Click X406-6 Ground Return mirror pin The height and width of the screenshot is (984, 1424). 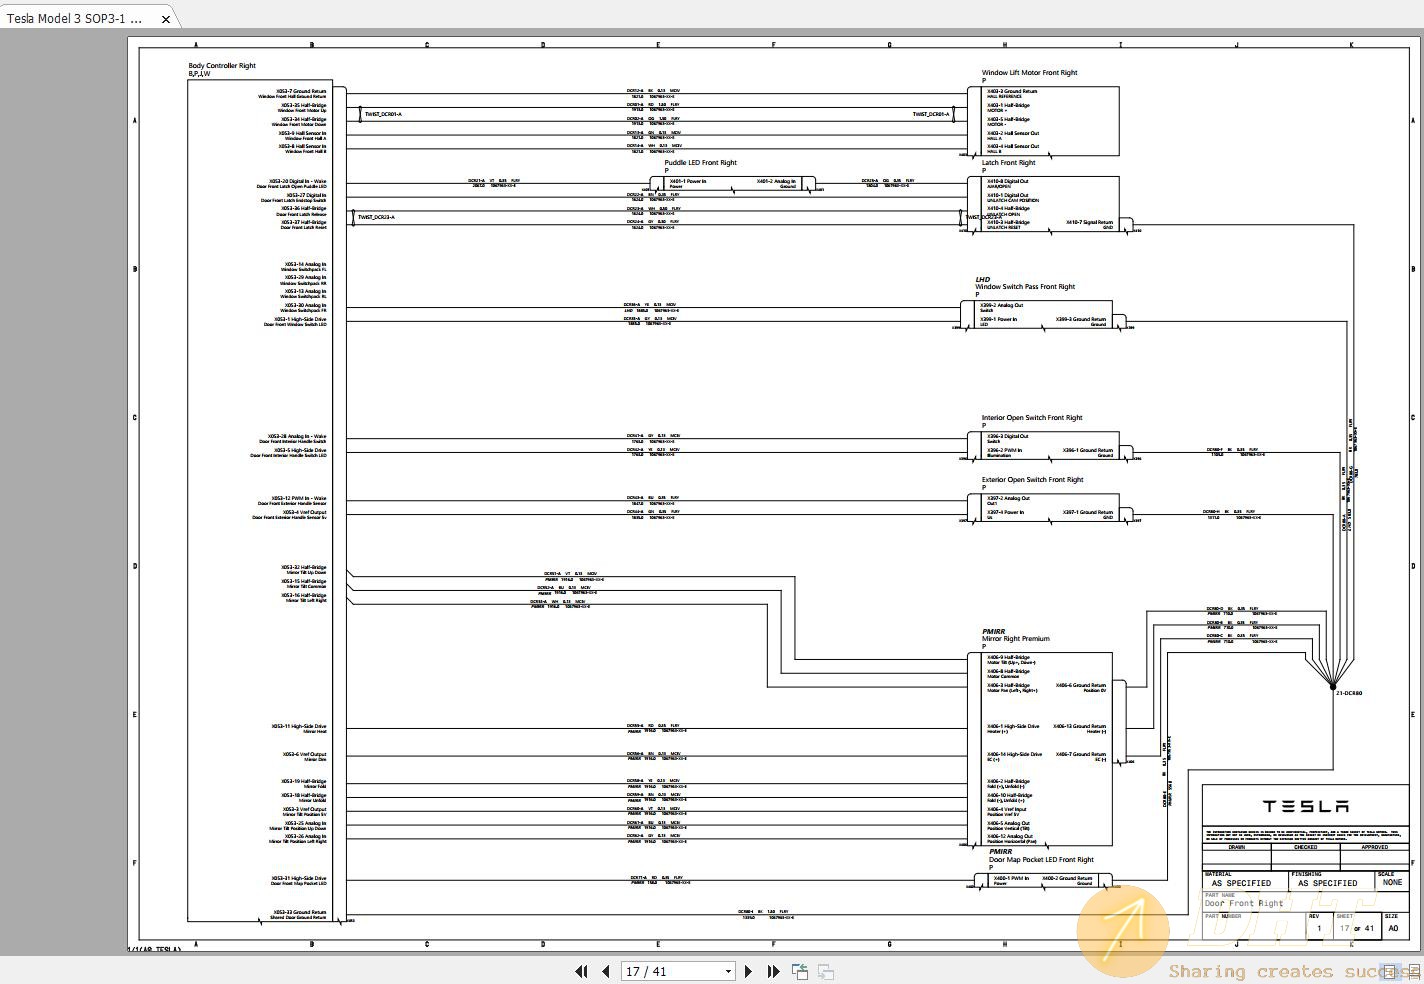click(x=1081, y=686)
